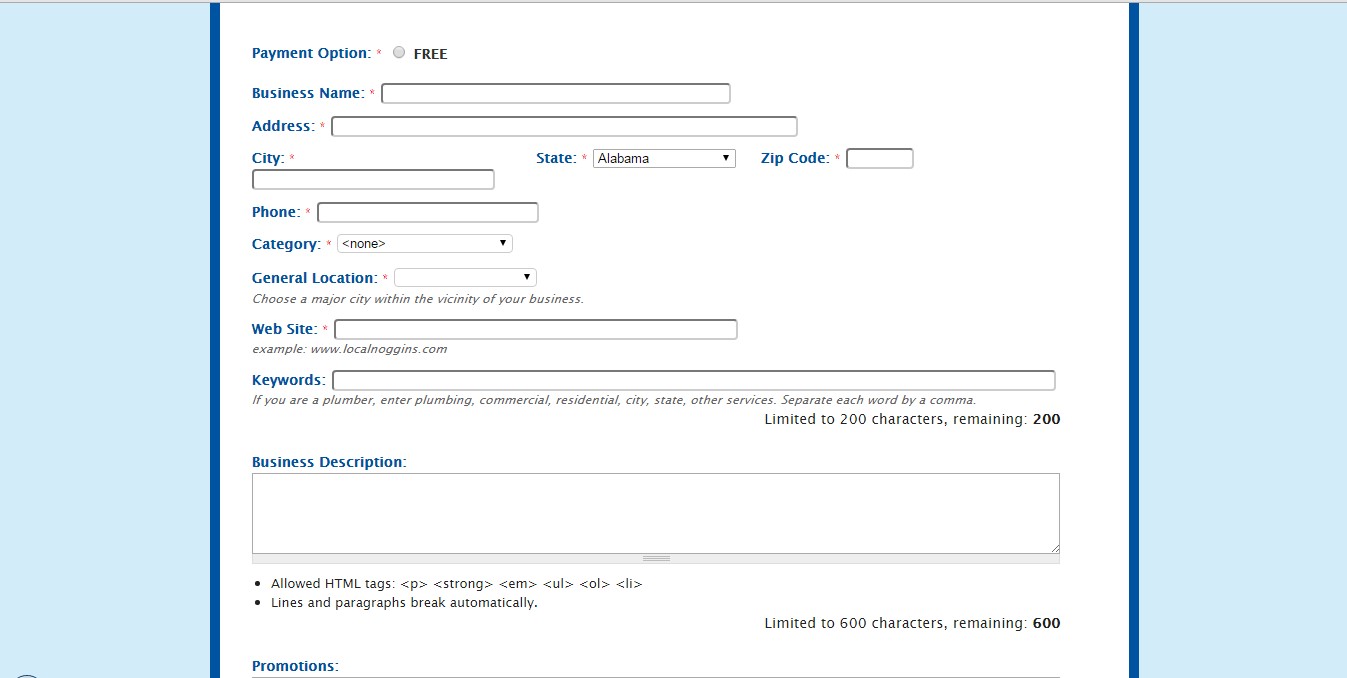This screenshot has width=1347, height=678.
Task: Click the 'Choose a major city' hint text
Action: (417, 299)
